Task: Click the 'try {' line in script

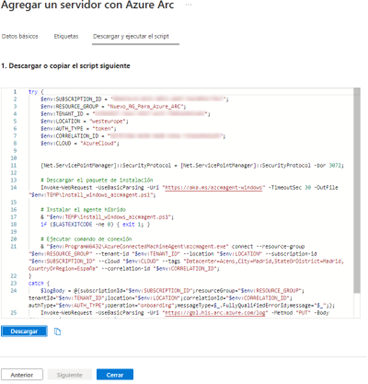Action: [36, 92]
